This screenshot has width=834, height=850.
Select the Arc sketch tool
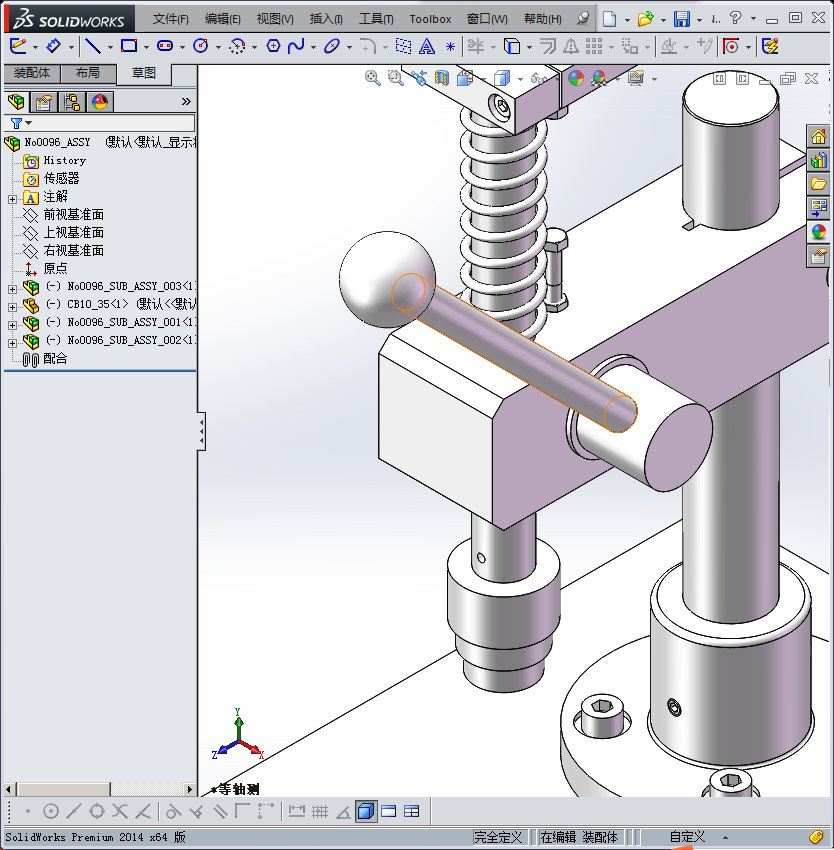237,47
